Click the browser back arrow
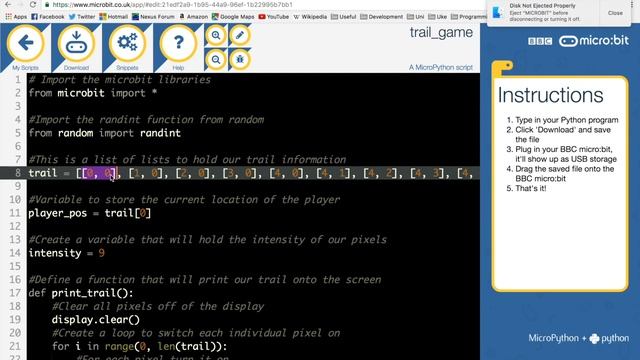This screenshot has width=640, height=360. tap(8, 4)
